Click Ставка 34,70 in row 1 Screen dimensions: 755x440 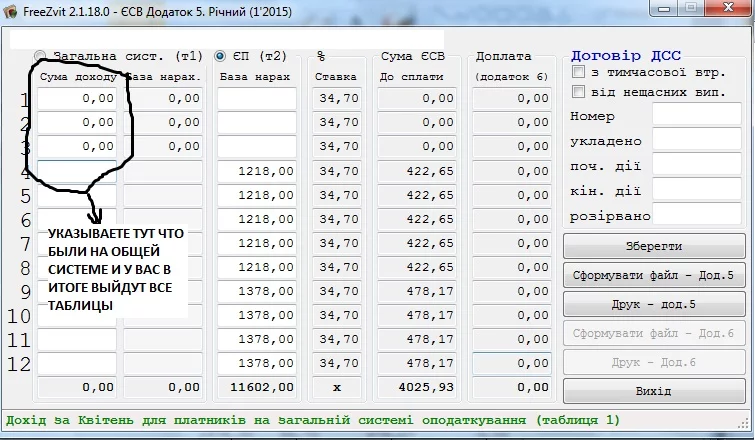tap(337, 99)
